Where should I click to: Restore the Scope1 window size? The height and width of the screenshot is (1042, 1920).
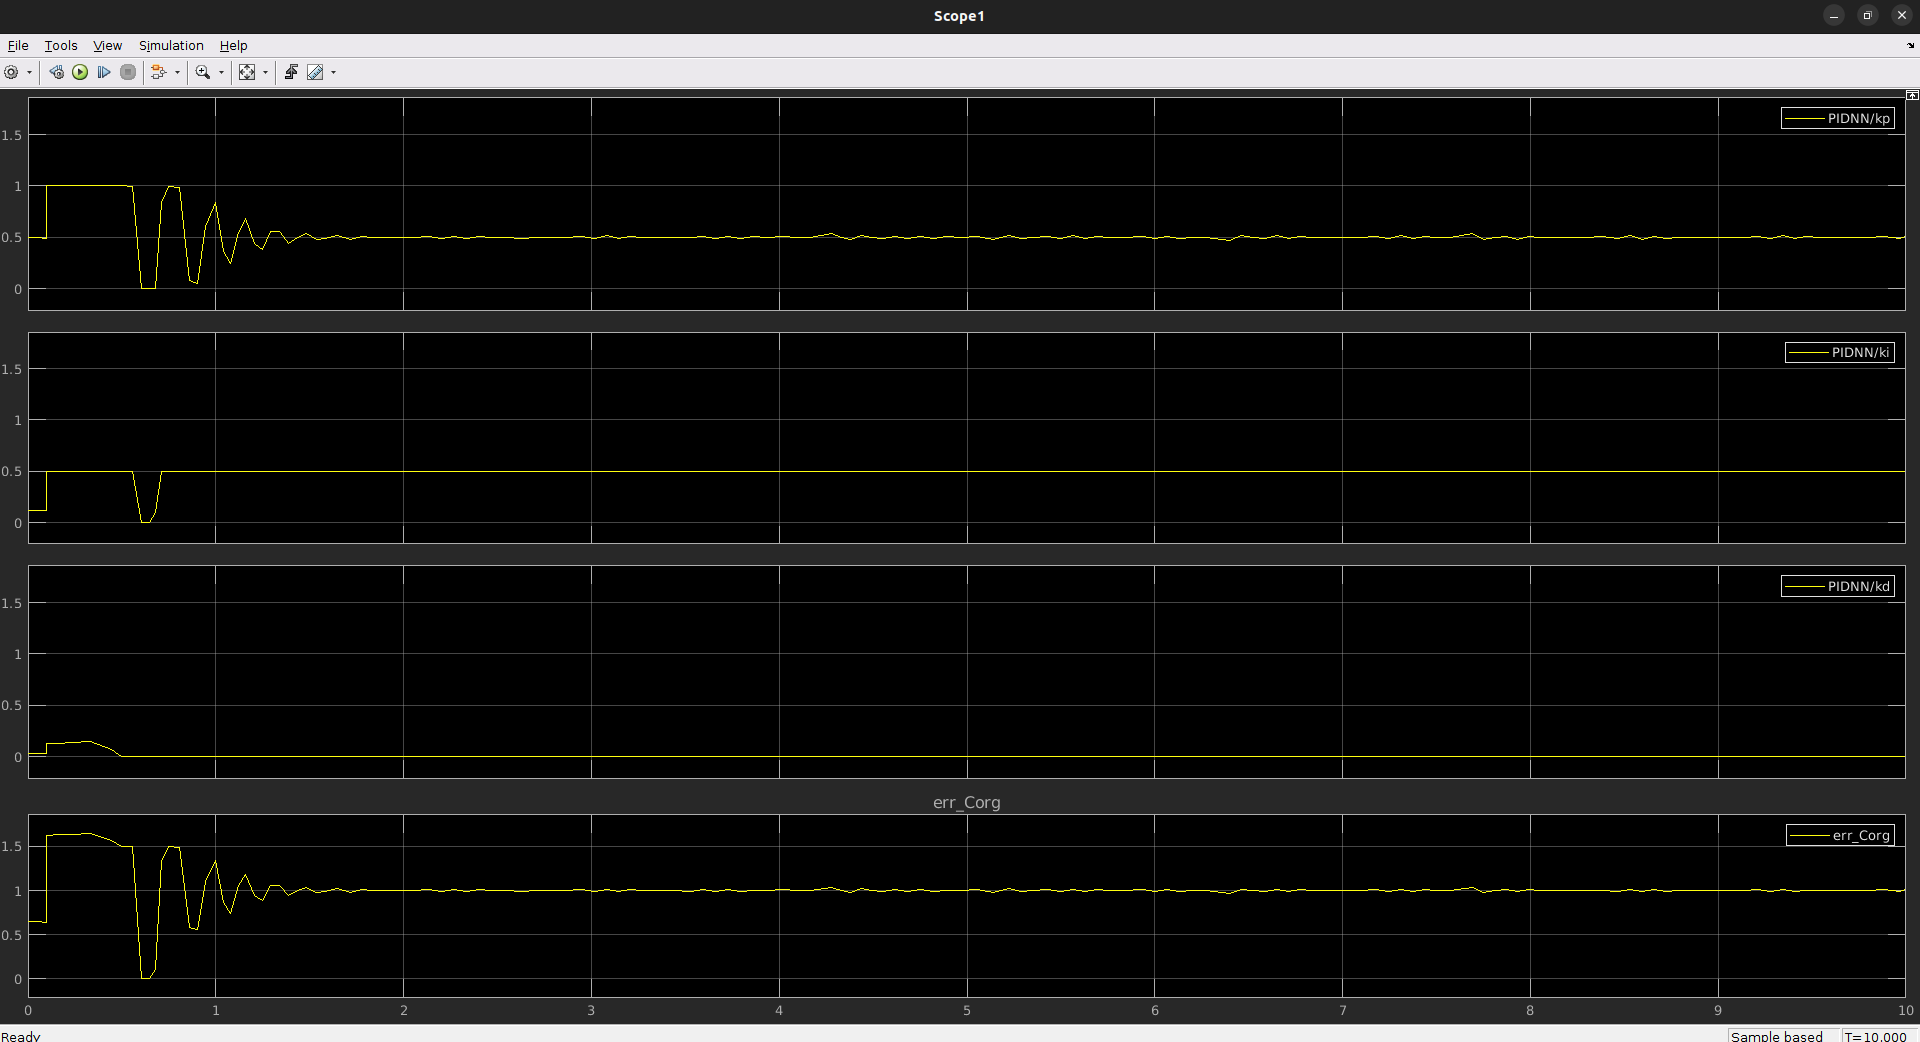pos(1867,16)
